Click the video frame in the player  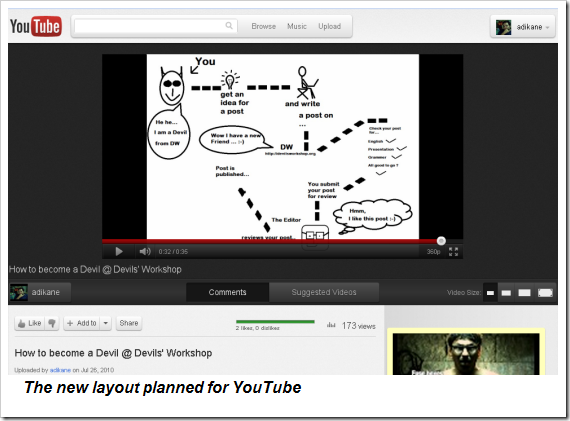pyautogui.click(x=282, y=147)
